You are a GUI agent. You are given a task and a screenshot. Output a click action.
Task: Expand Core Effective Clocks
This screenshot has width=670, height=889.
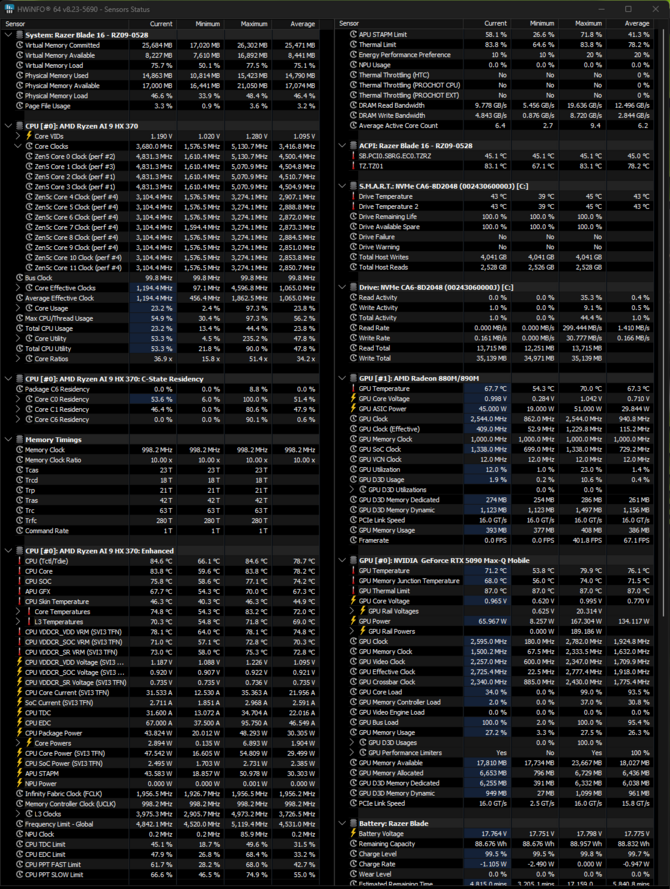18,288
